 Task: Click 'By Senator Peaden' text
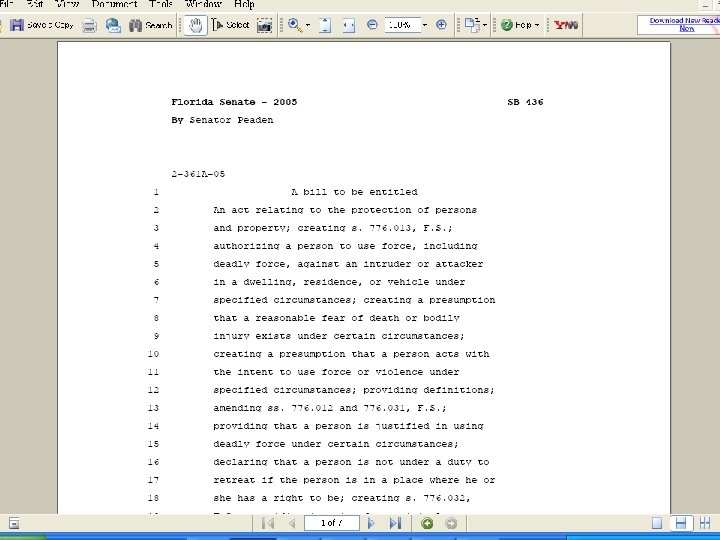click(x=222, y=120)
